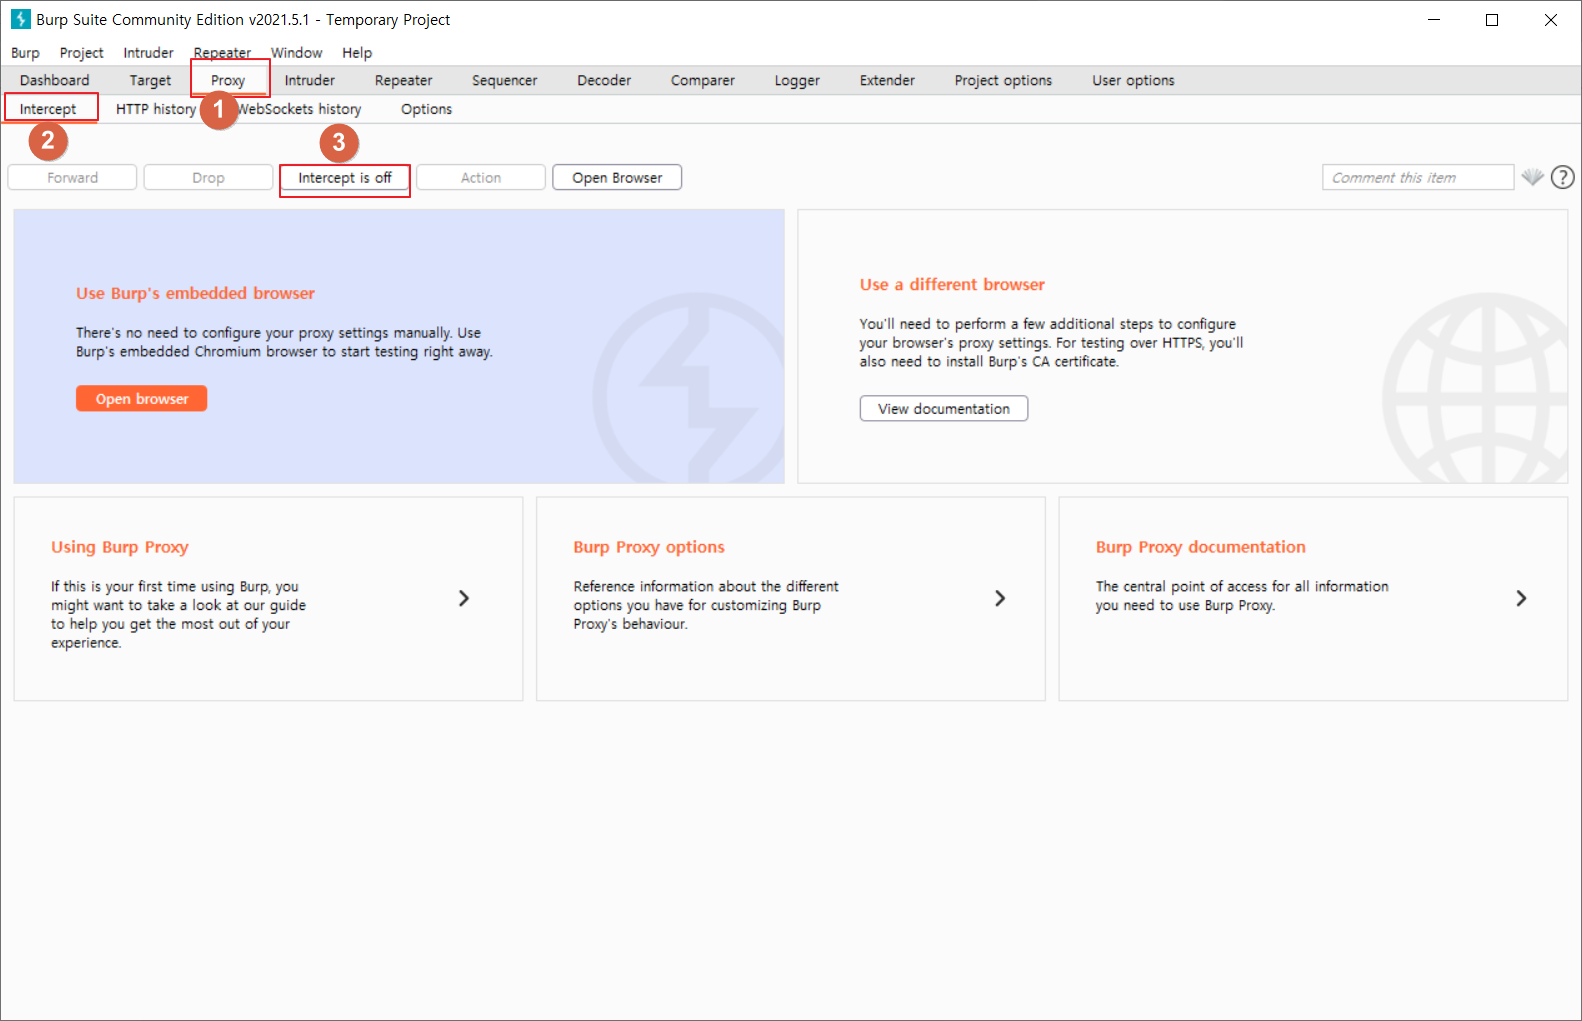Open the Help menu
This screenshot has height=1021, width=1582.
coord(357,53)
